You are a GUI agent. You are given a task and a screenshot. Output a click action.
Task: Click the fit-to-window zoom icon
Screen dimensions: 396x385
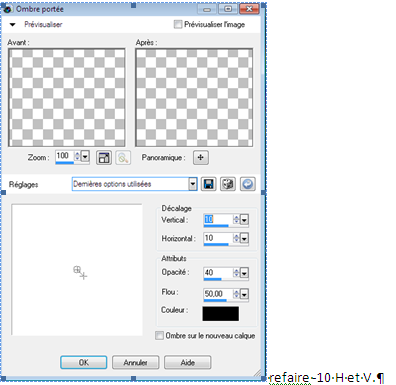104,158
